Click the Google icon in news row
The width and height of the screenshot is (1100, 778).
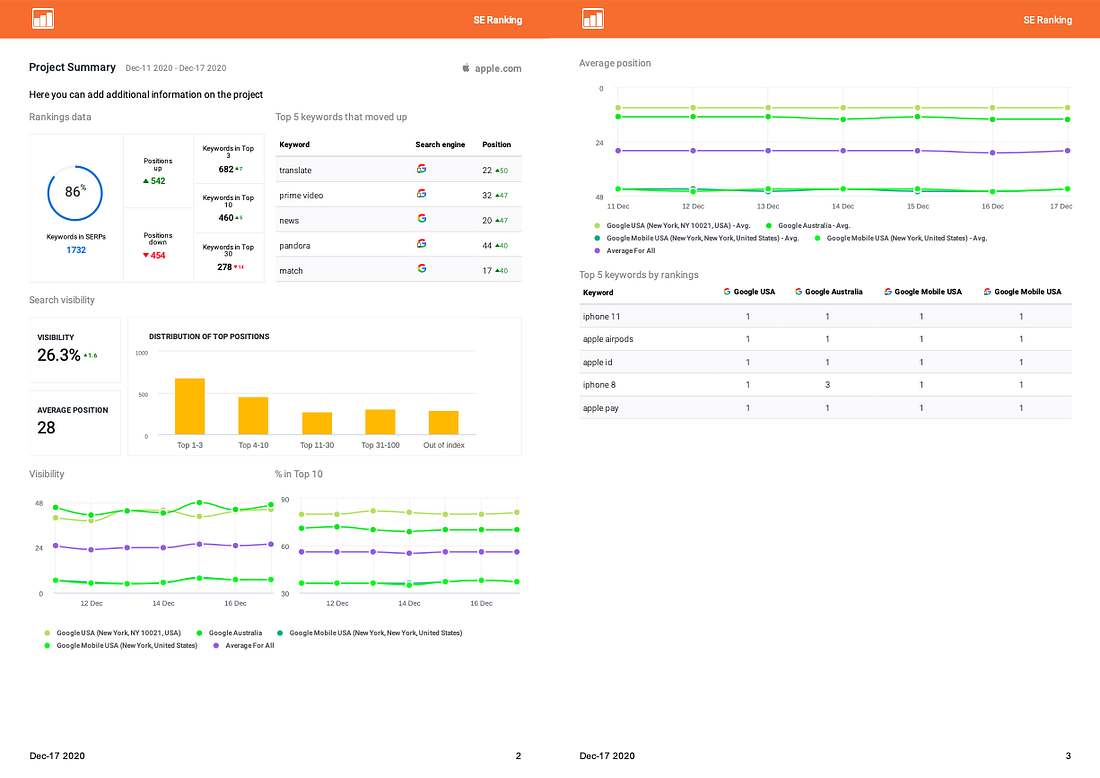coord(422,219)
